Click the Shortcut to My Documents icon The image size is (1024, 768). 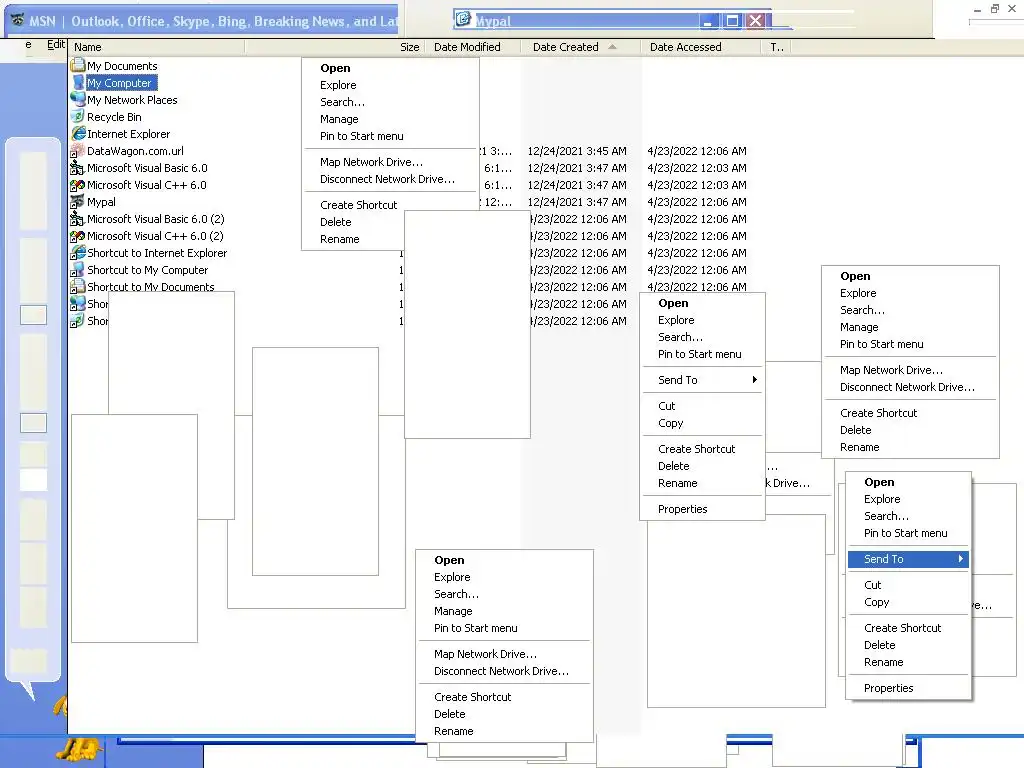tap(78, 286)
